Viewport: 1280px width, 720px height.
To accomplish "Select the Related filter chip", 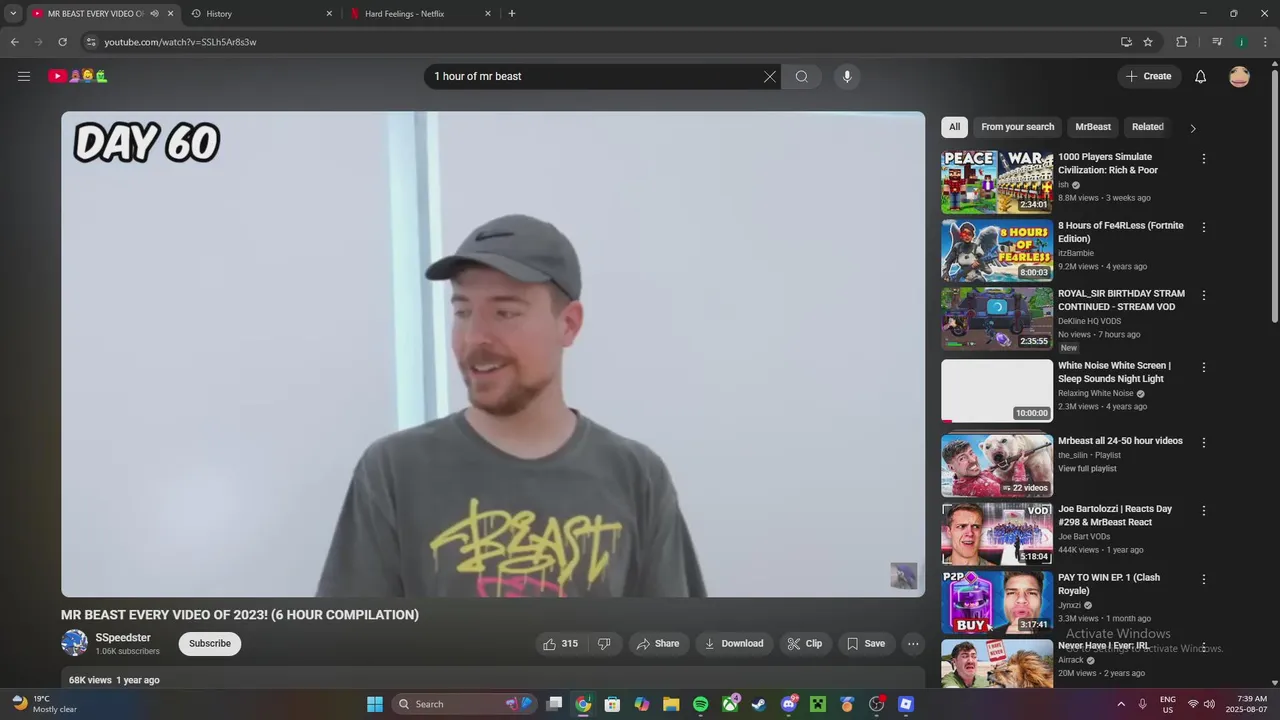I will [x=1147, y=127].
